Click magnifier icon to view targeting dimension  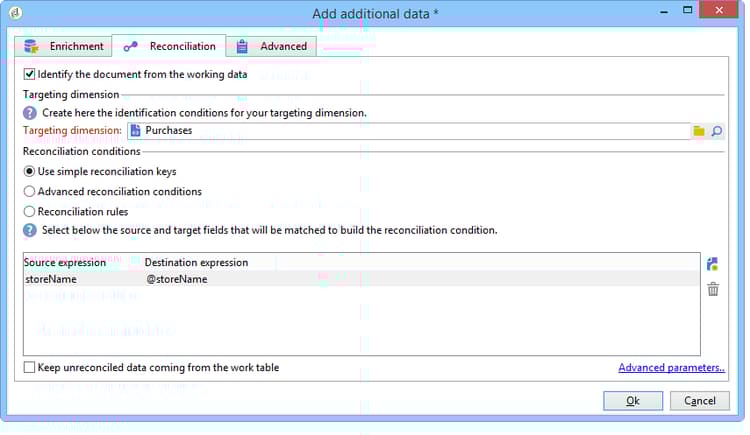(x=717, y=131)
